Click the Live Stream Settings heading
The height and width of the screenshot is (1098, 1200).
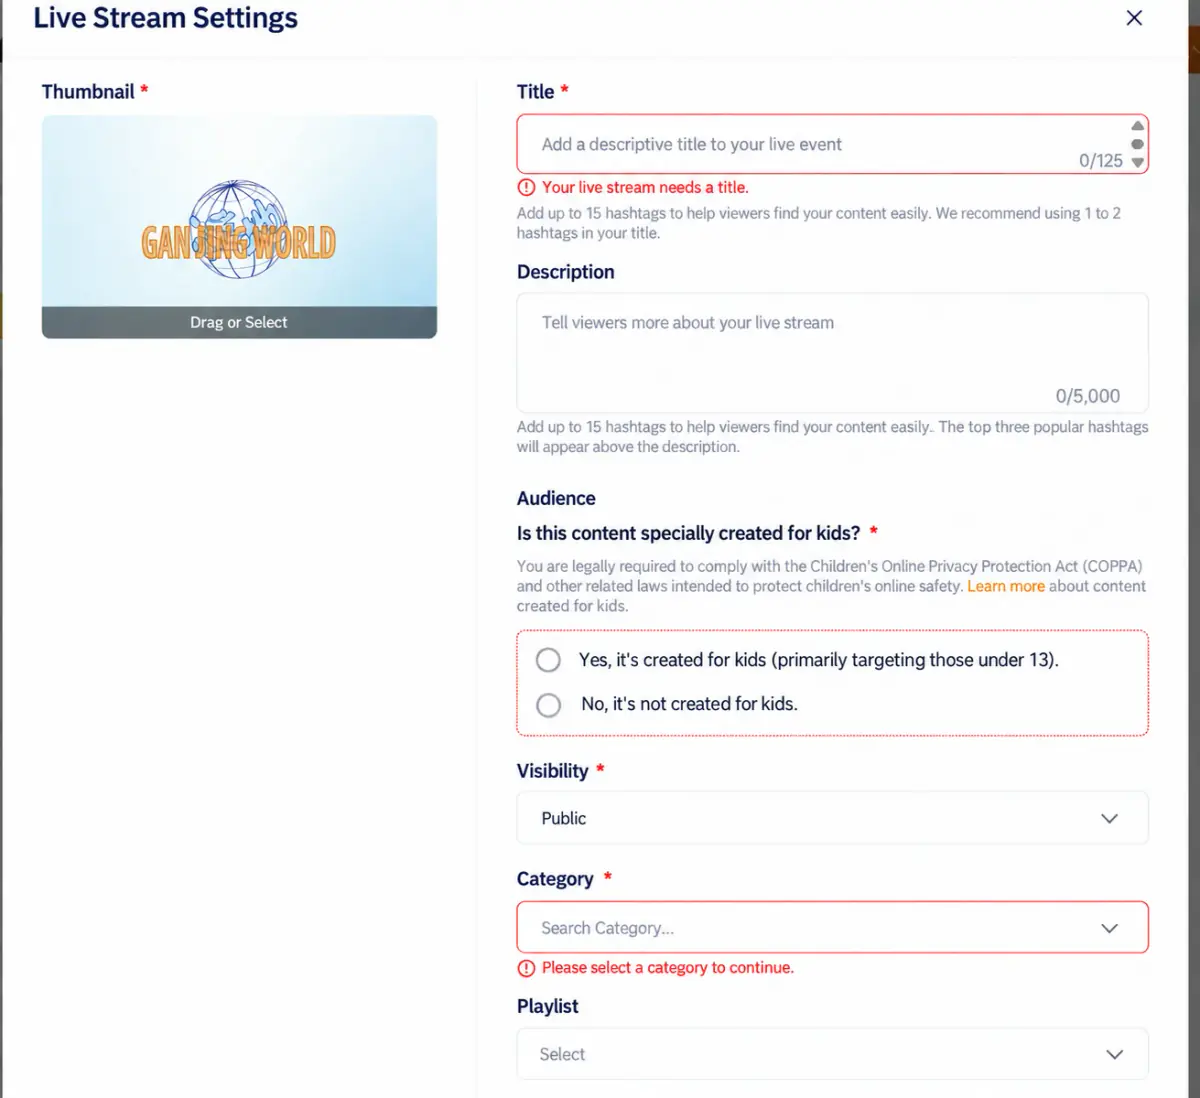[166, 18]
